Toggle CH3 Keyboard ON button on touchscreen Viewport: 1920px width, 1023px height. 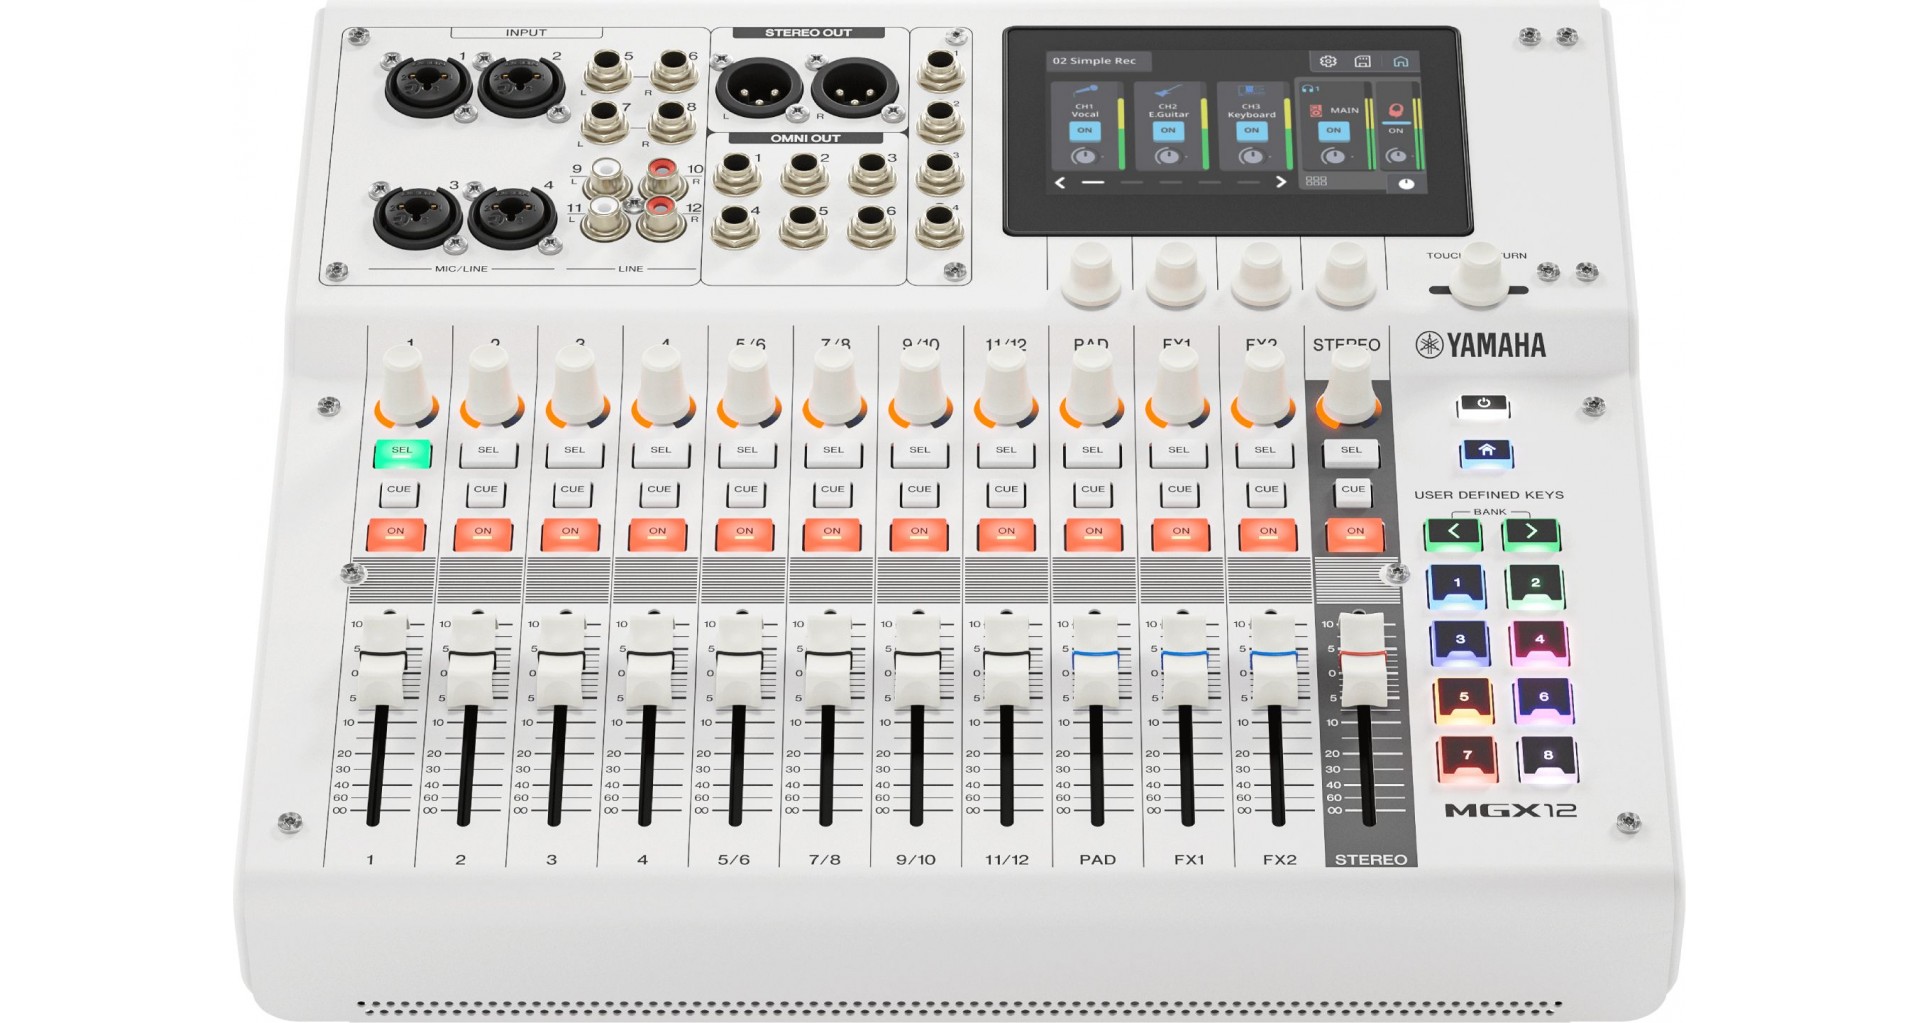[1251, 130]
